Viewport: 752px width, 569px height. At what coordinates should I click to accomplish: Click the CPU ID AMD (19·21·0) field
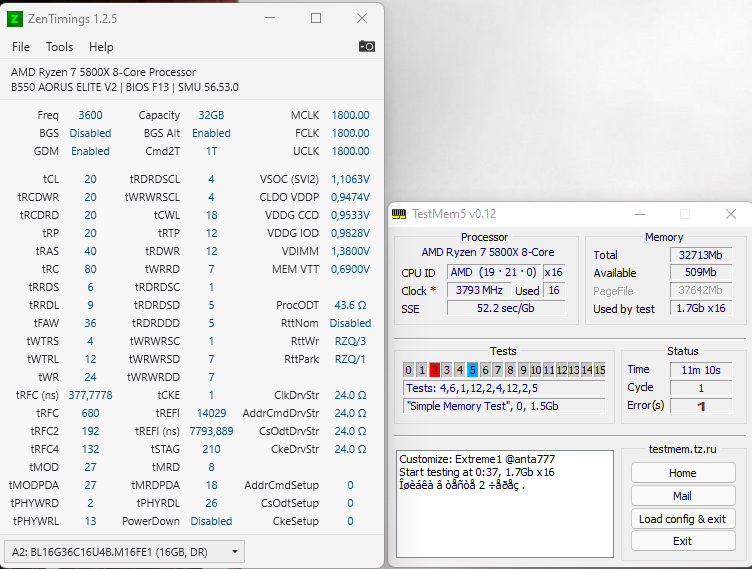[494, 273]
